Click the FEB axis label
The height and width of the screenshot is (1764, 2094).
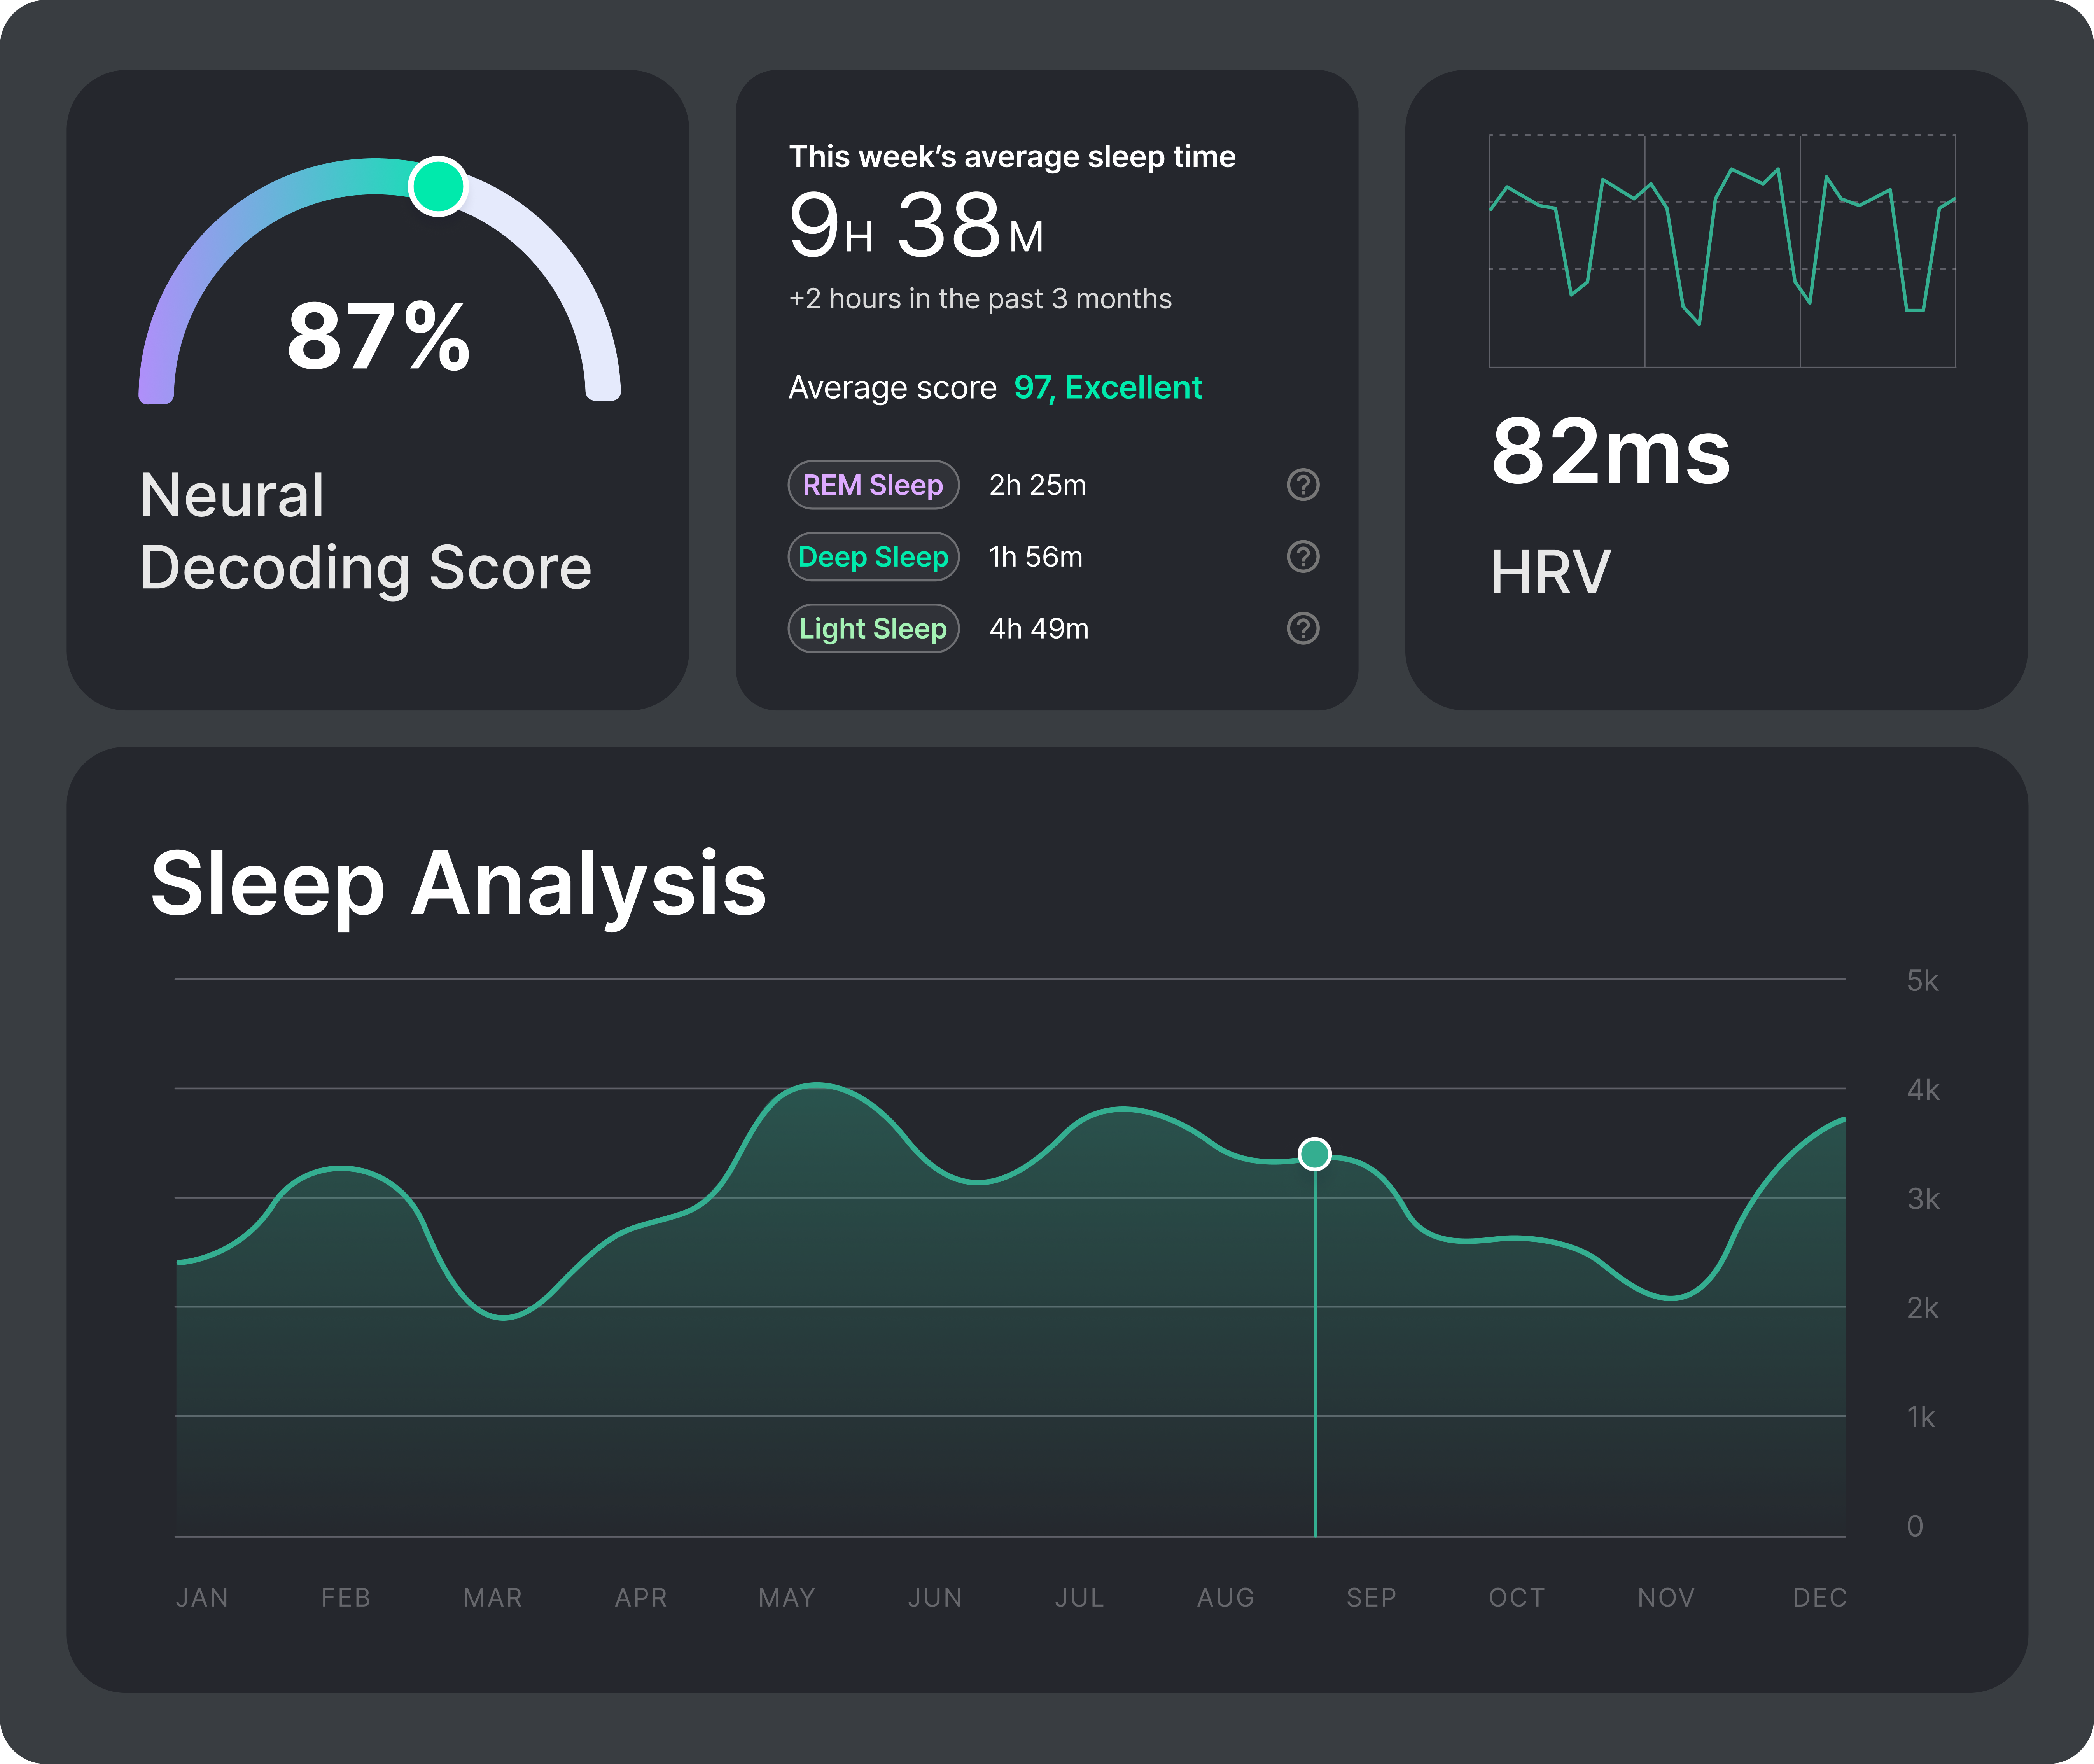(x=346, y=1597)
